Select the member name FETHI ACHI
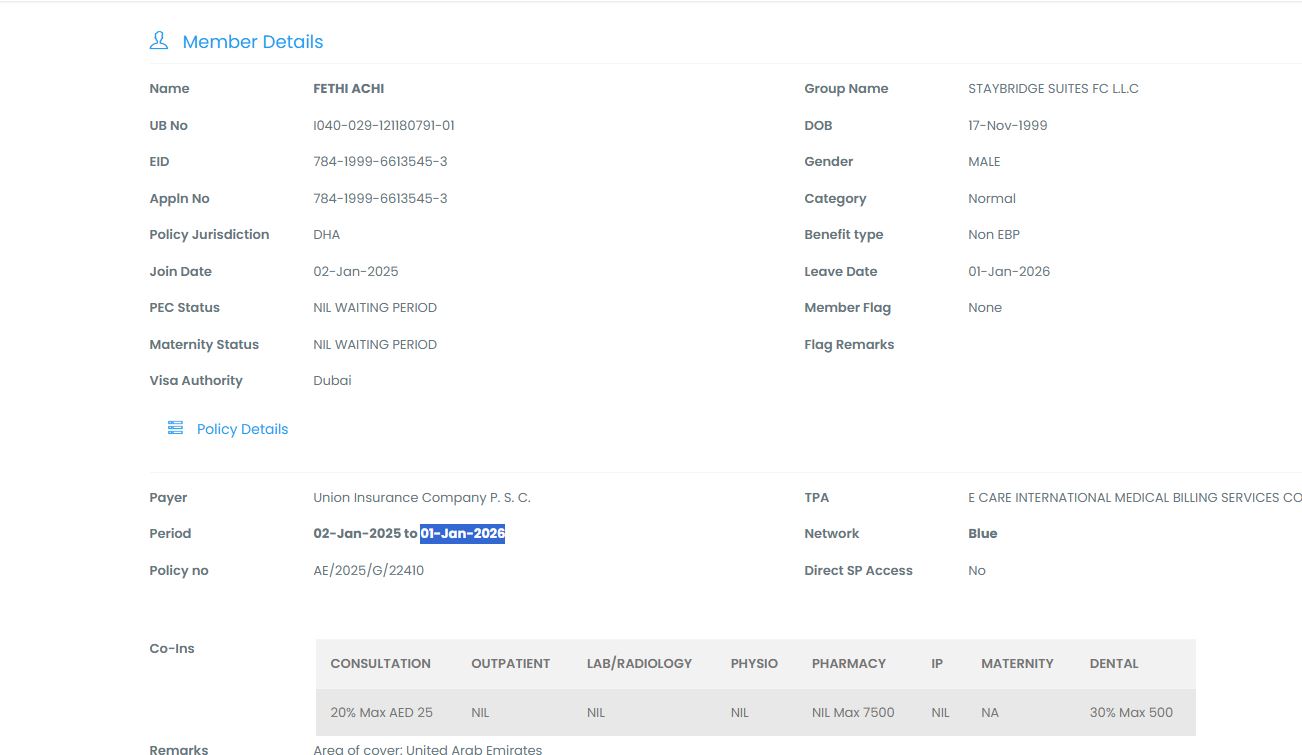 pyautogui.click(x=348, y=89)
